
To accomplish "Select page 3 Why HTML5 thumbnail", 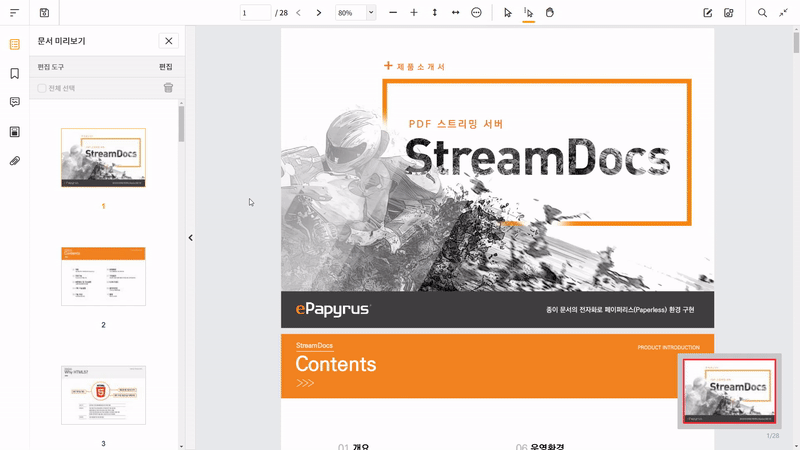I will click(103, 395).
